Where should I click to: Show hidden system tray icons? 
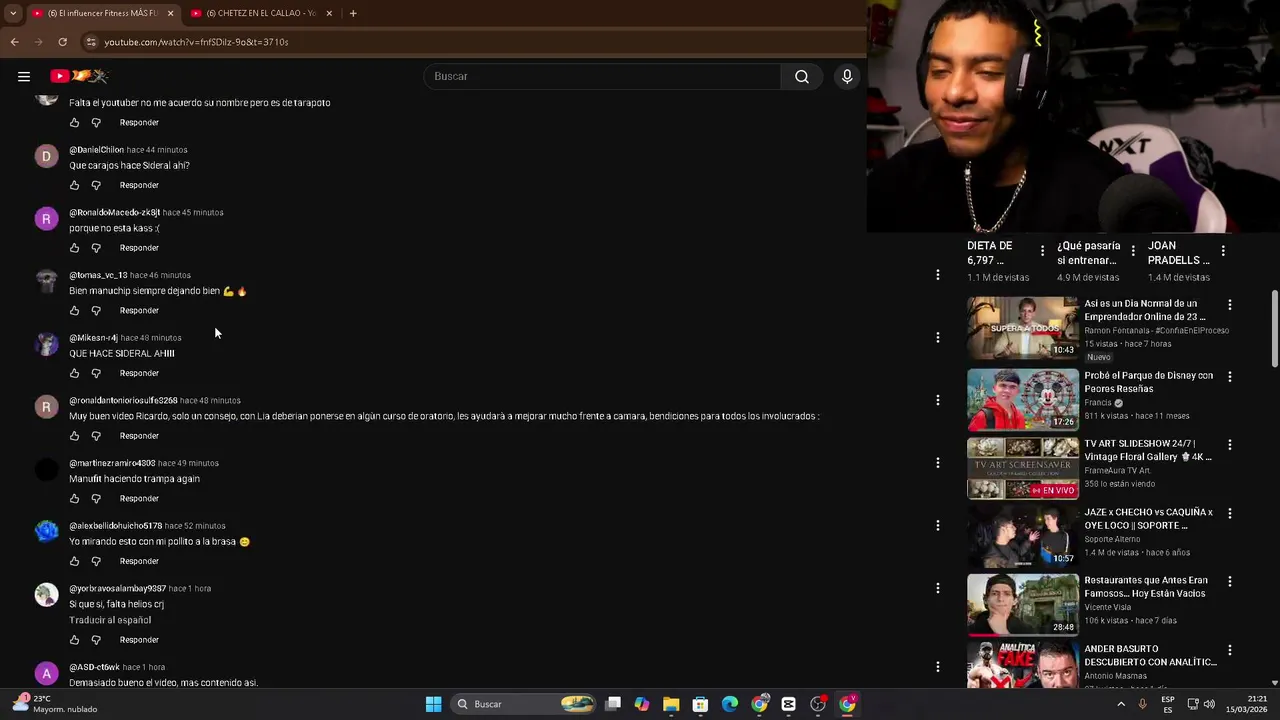[1120, 704]
